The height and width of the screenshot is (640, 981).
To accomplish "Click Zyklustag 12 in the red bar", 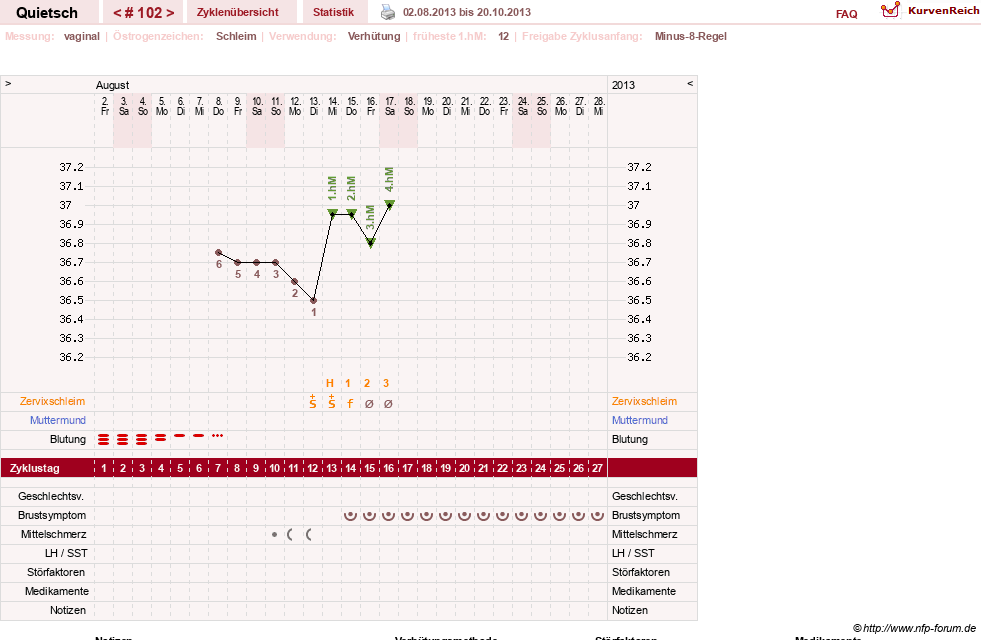I will click(x=312, y=468).
